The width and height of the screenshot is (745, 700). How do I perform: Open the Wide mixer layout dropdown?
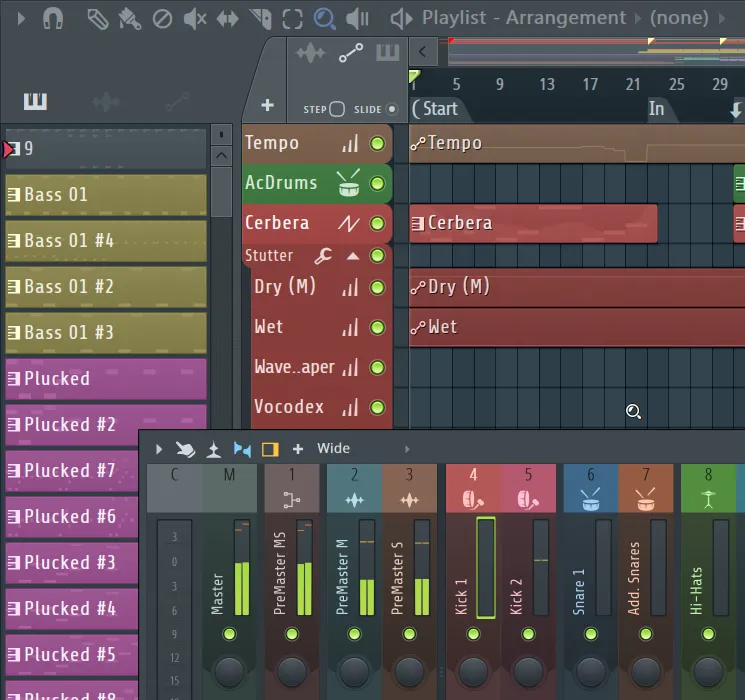[334, 449]
